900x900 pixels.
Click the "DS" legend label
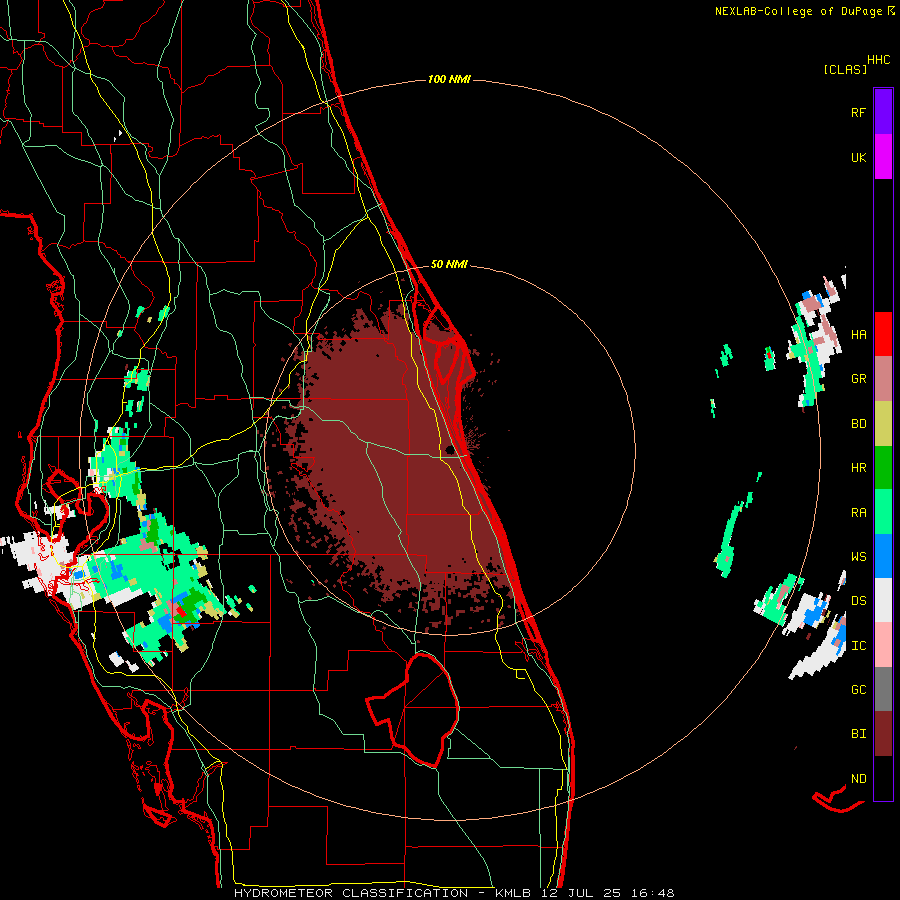coord(858,601)
